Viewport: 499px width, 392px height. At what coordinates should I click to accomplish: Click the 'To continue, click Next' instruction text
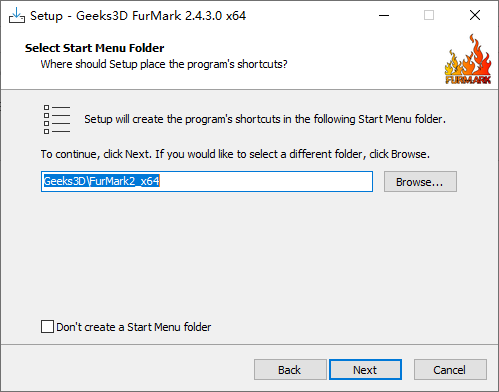coord(235,154)
